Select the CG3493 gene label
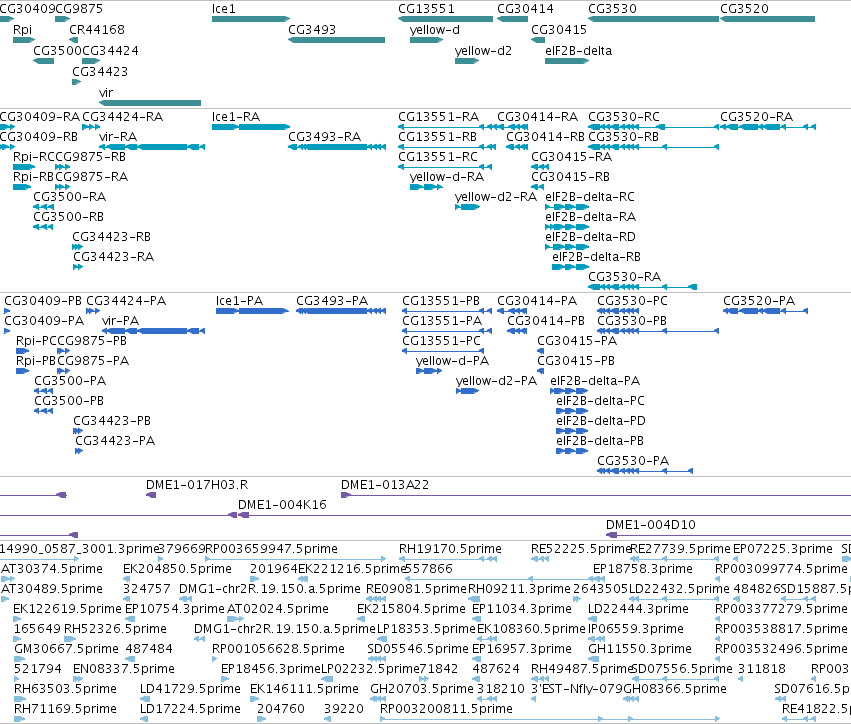Image resolution: width=851 pixels, height=724 pixels. 312,30
